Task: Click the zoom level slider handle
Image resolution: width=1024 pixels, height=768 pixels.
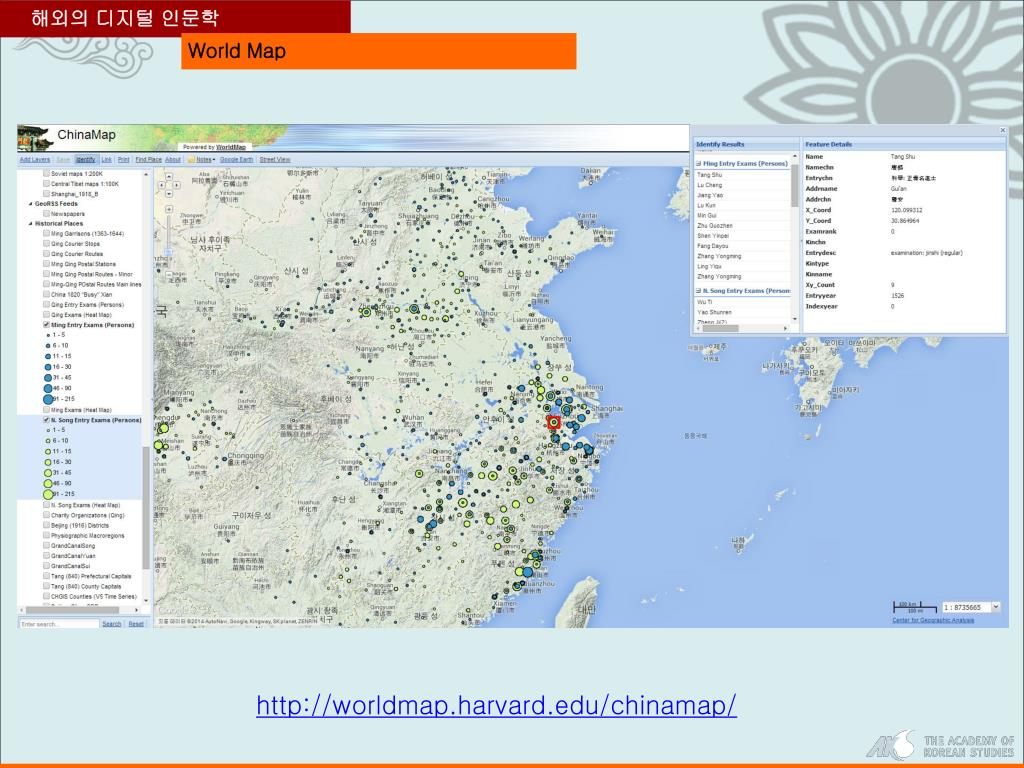Action: pos(168,252)
